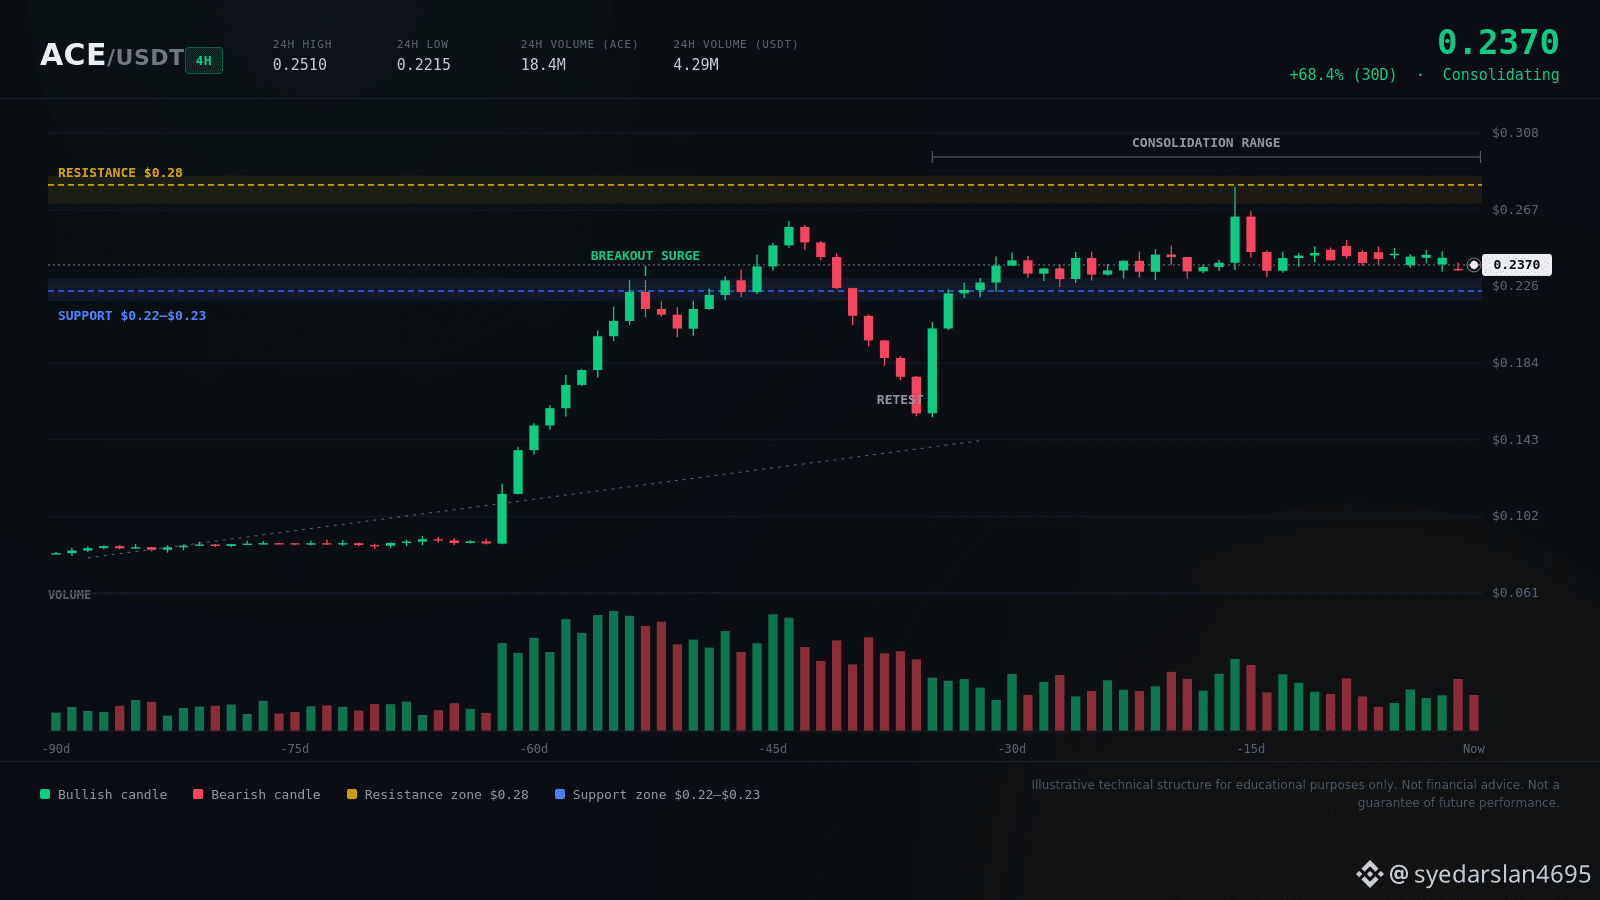
Task: Click the CONSOLIDATION RANGE label
Action: click(1206, 143)
